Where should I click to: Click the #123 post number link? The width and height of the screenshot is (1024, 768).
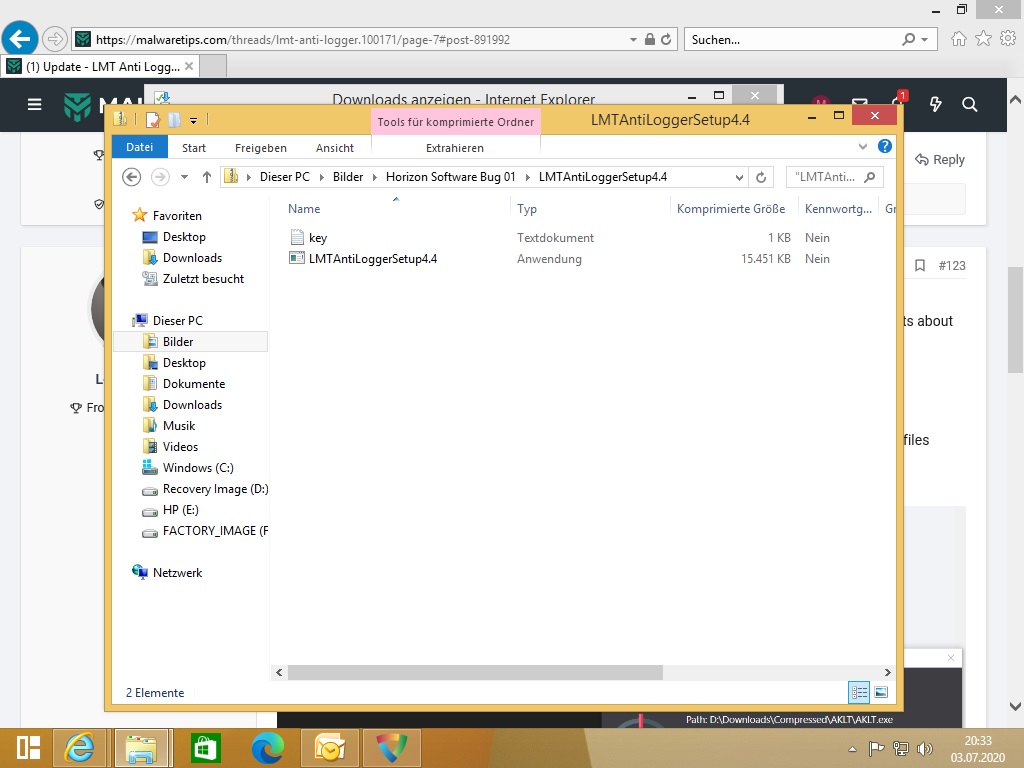[x=952, y=266]
